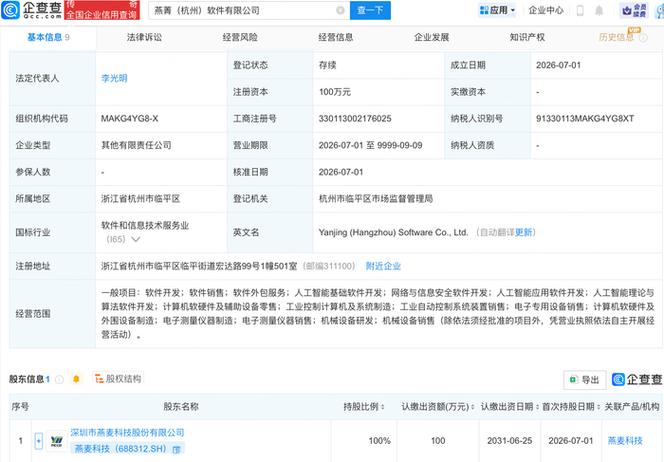This screenshot has width=664, height=462.
Task: Open the 历史信息 VIP tab
Action: [x=616, y=37]
